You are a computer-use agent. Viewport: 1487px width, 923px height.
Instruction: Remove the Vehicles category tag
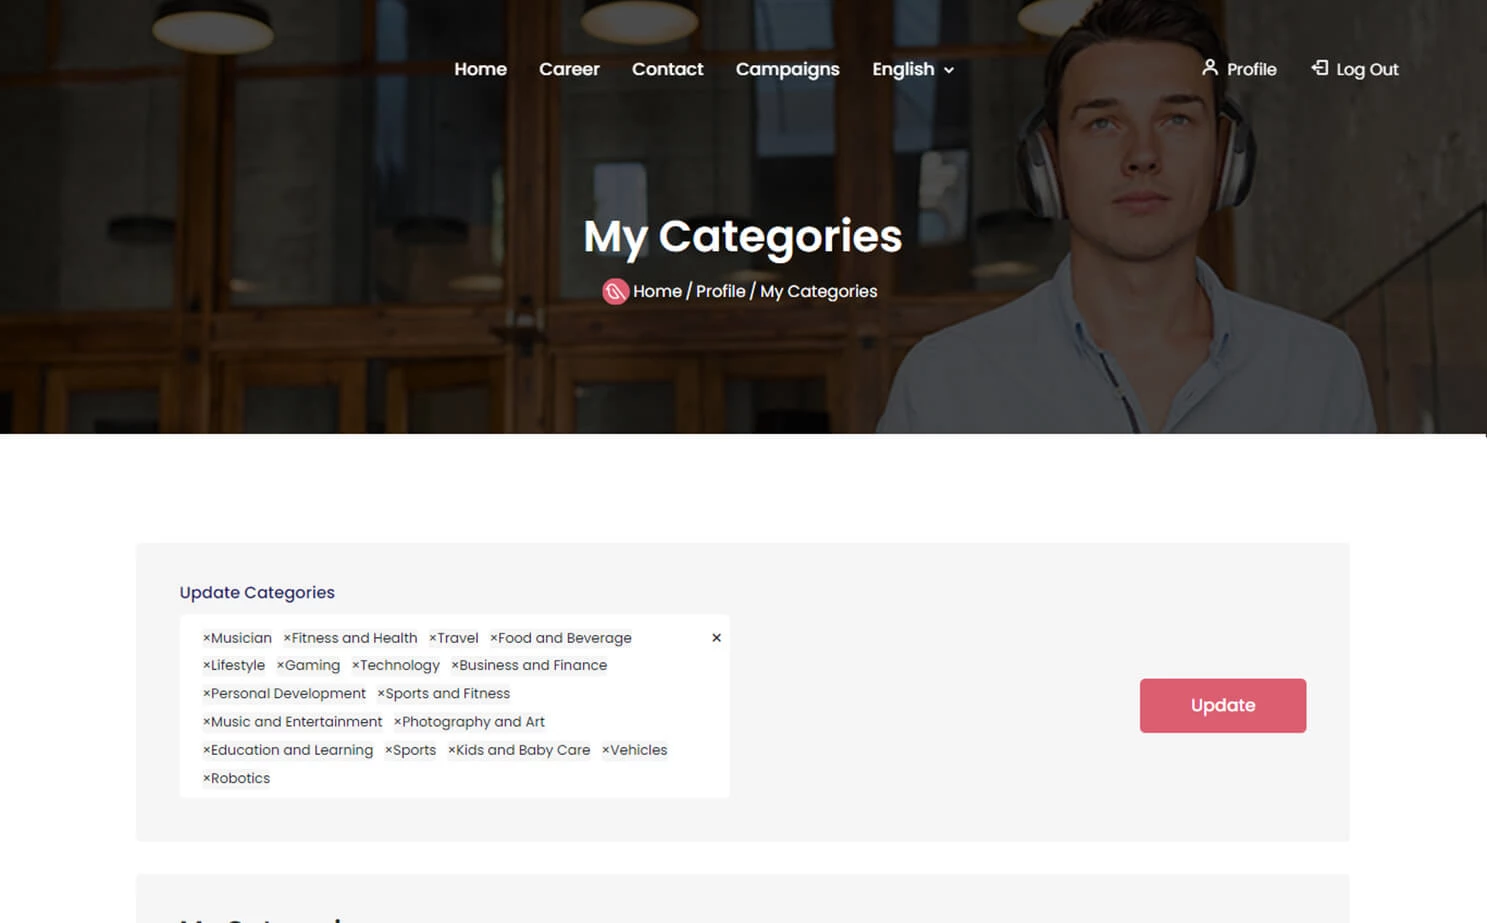pos(605,750)
